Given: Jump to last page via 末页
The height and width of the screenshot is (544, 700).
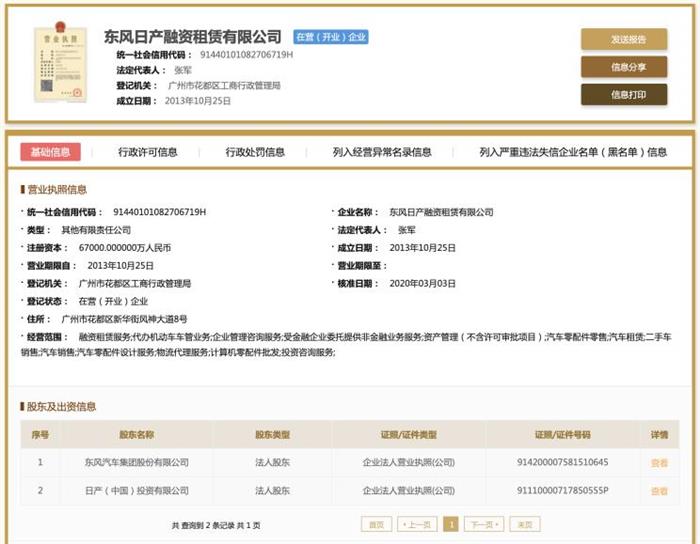Looking at the screenshot, I should coord(524,524).
